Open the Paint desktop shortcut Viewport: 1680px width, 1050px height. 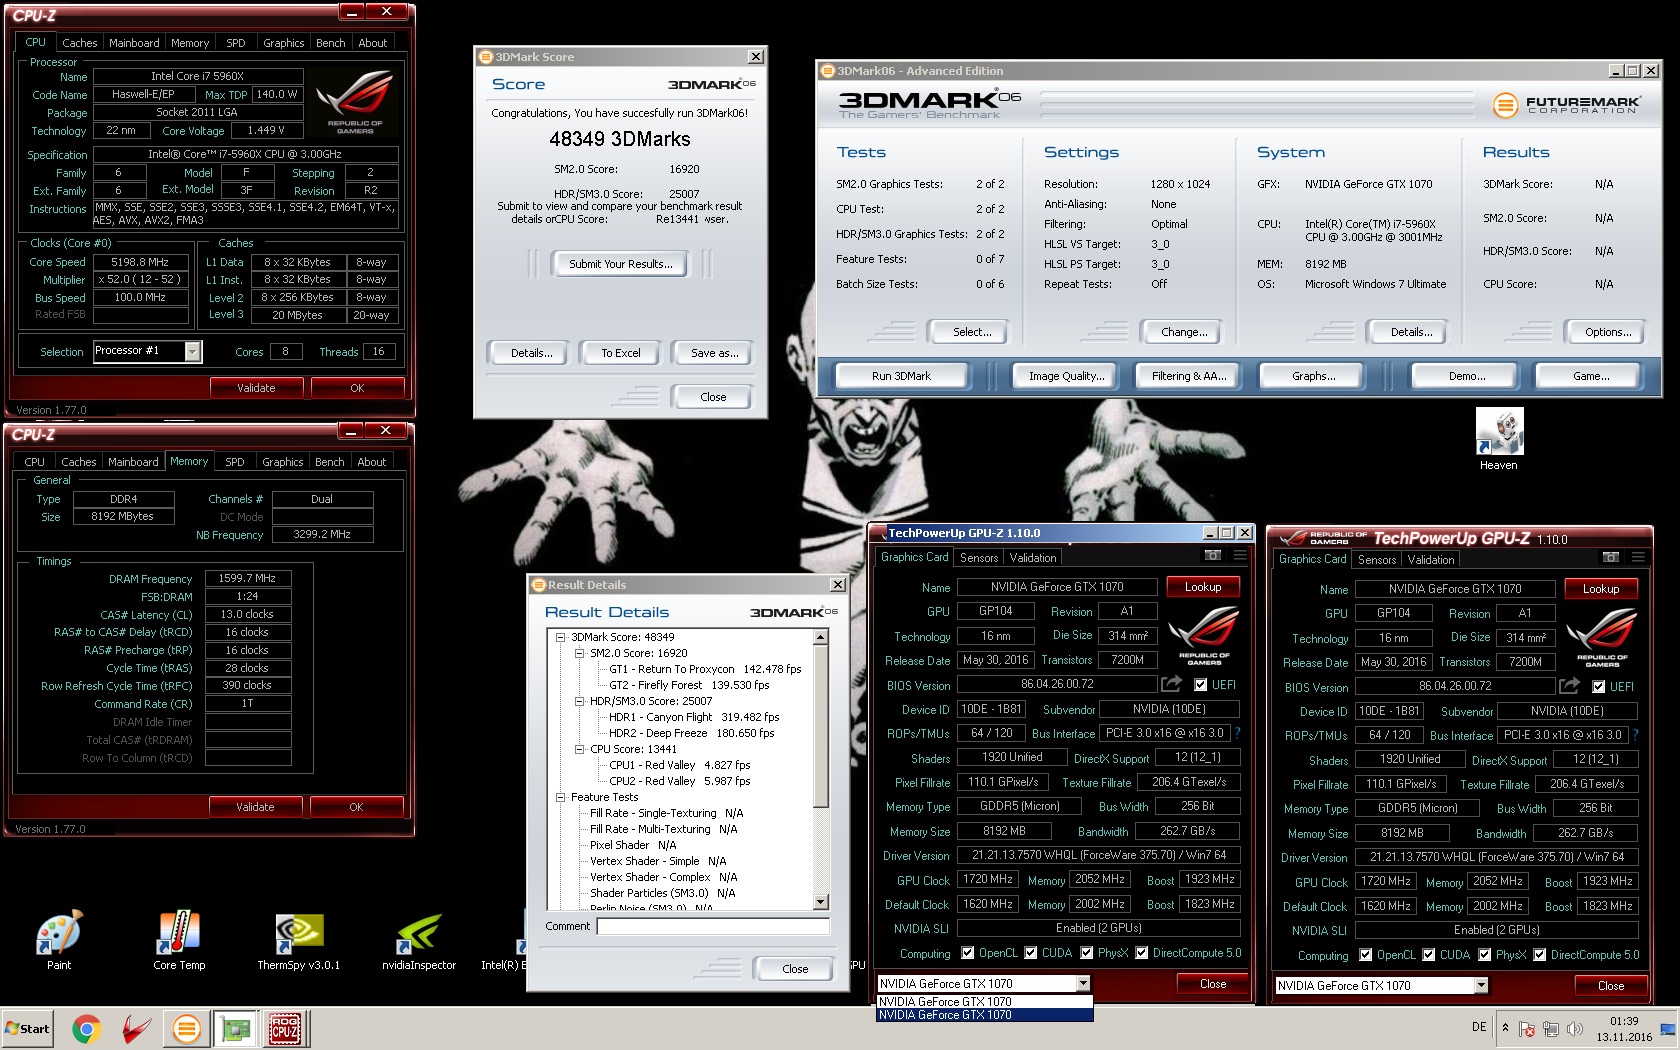click(59, 940)
